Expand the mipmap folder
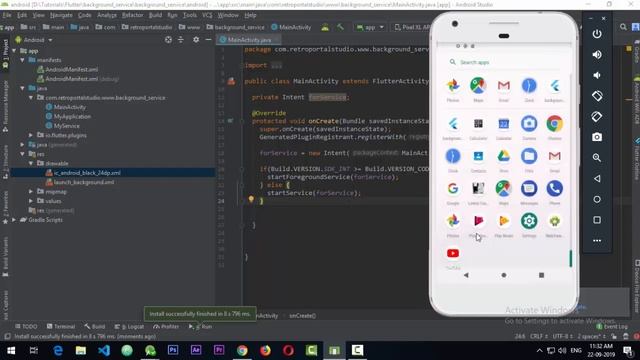 point(31,191)
